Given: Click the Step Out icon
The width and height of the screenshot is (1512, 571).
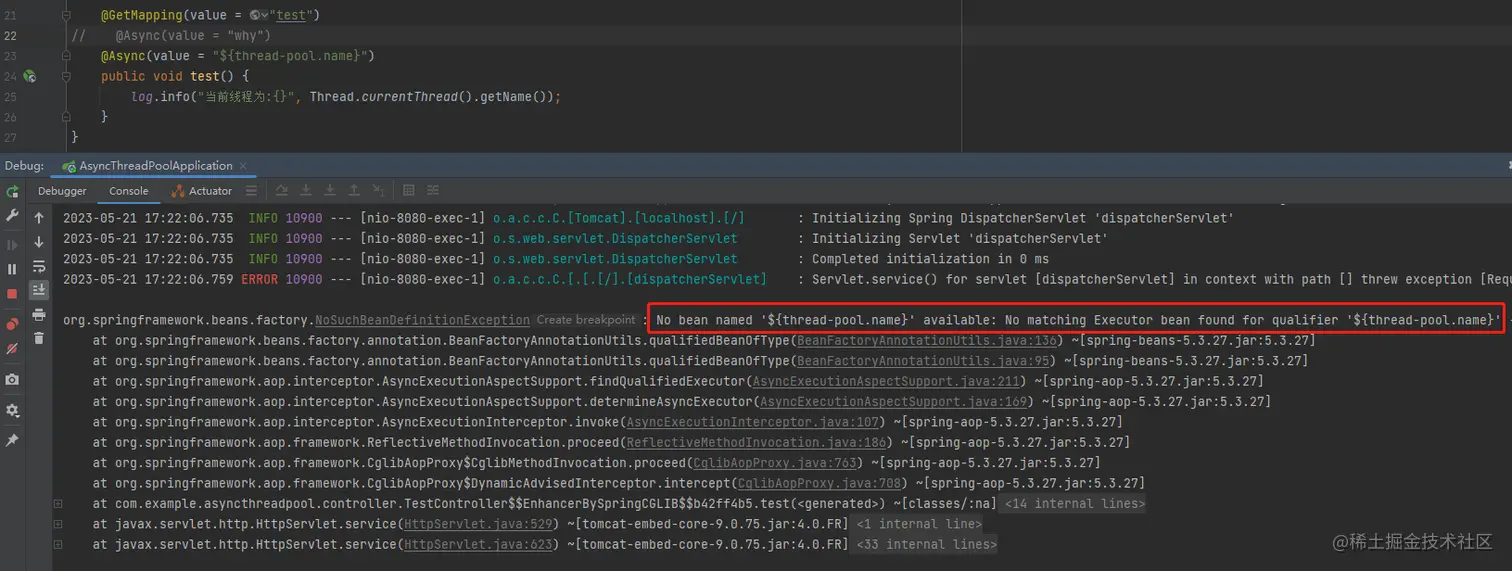Looking at the screenshot, I should 354,191.
